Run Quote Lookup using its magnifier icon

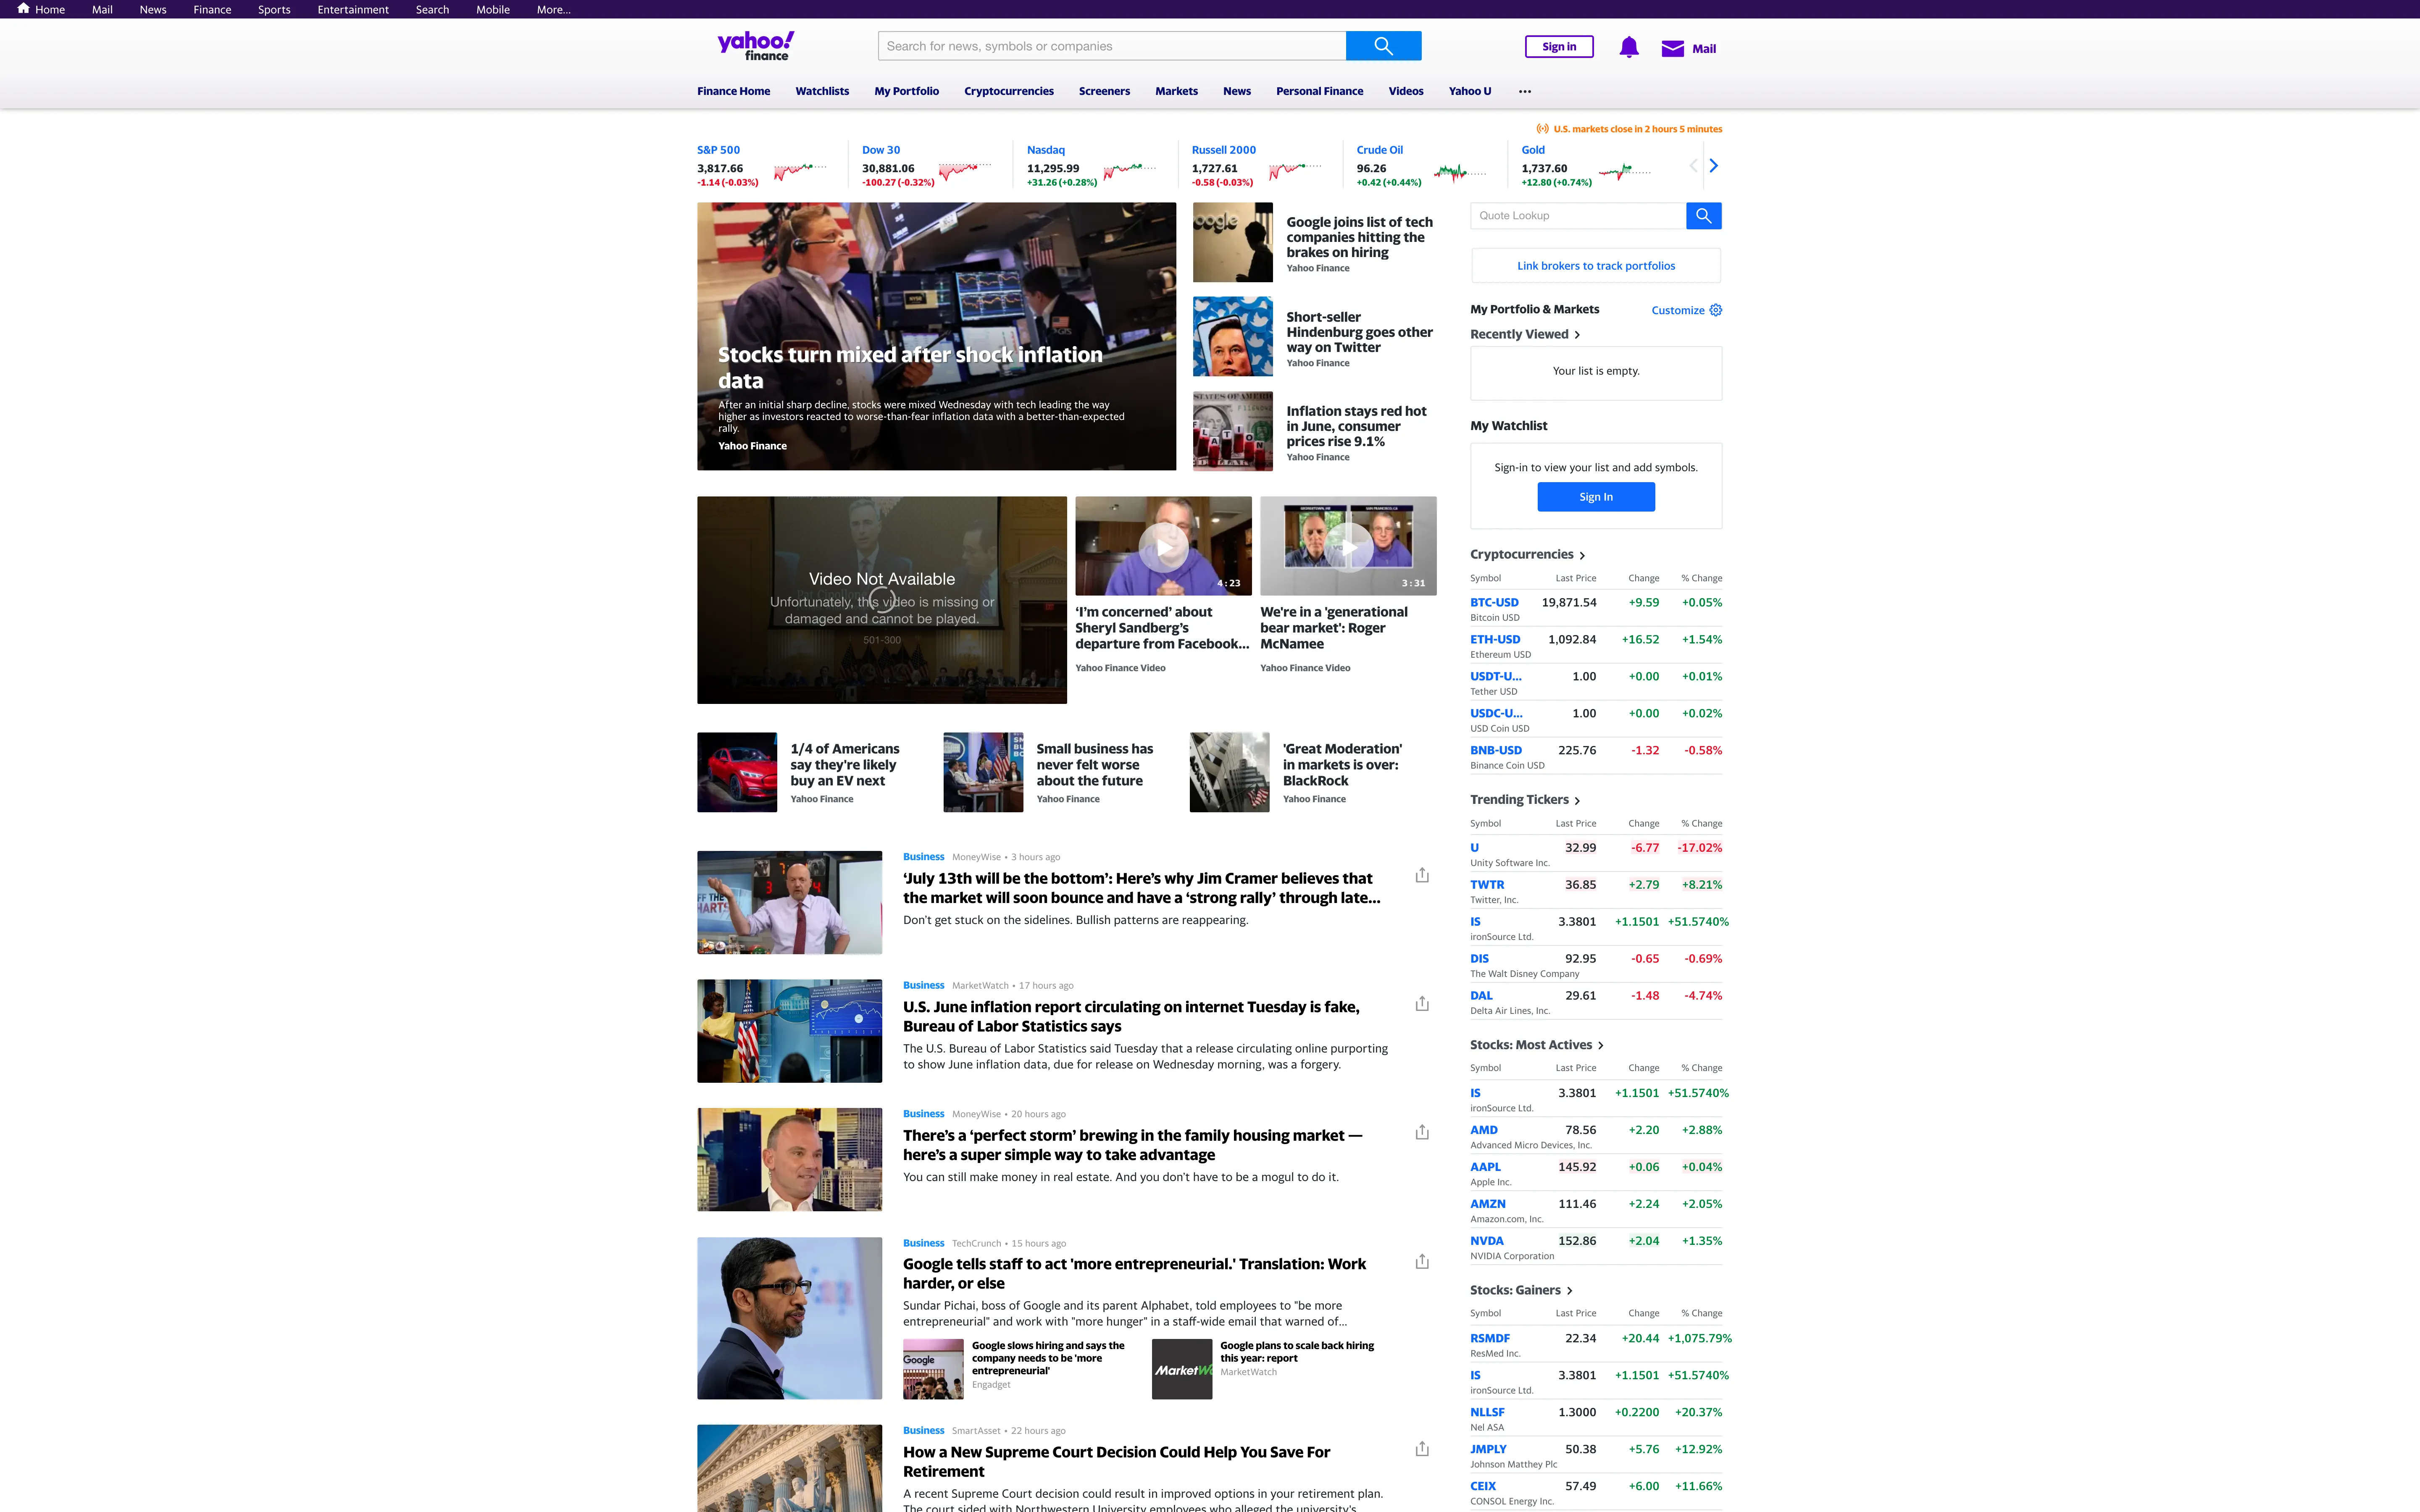coord(1703,215)
